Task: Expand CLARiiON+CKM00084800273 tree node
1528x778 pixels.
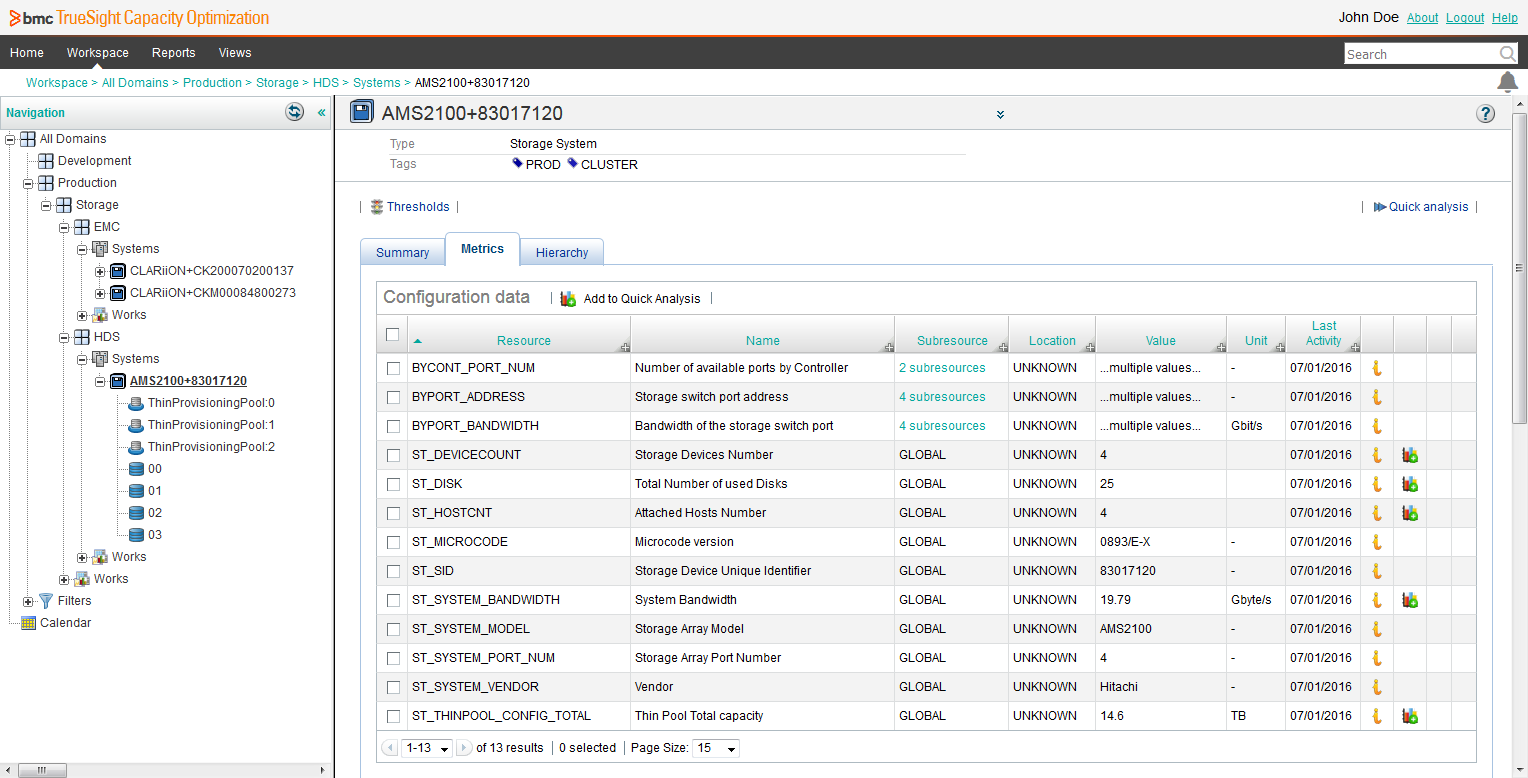Action: tap(100, 293)
